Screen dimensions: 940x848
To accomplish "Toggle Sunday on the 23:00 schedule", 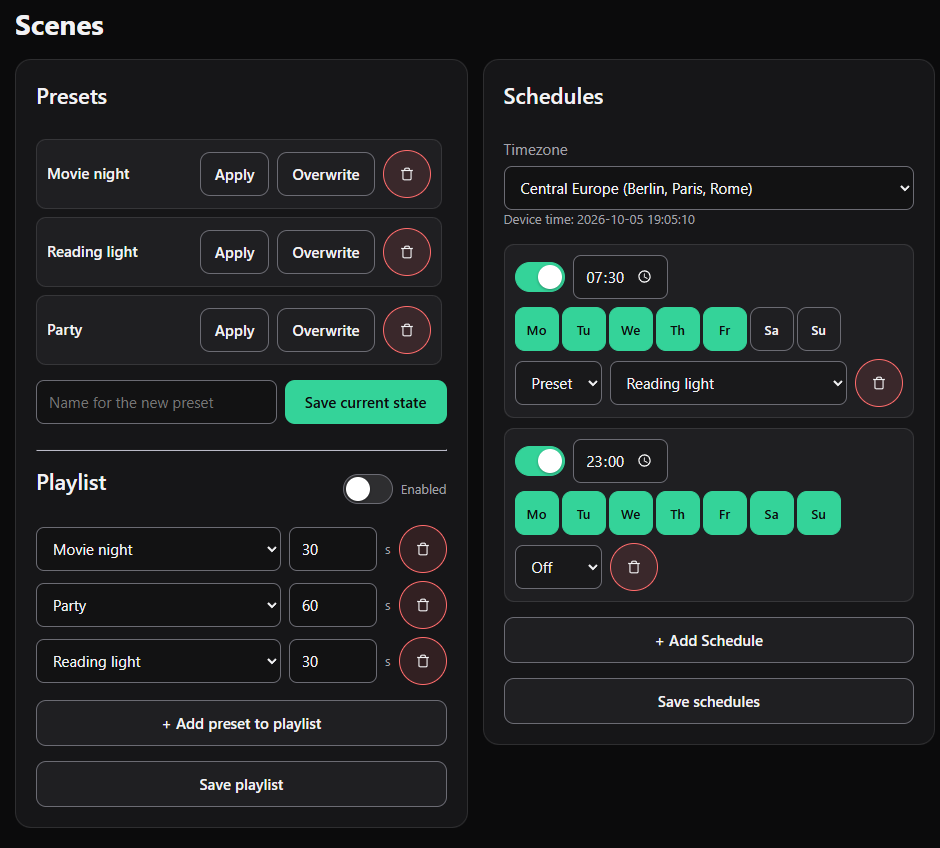I will pos(818,513).
